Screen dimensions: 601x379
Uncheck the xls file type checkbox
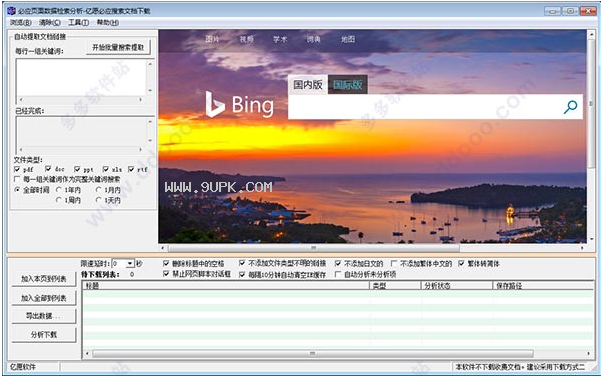click(106, 169)
